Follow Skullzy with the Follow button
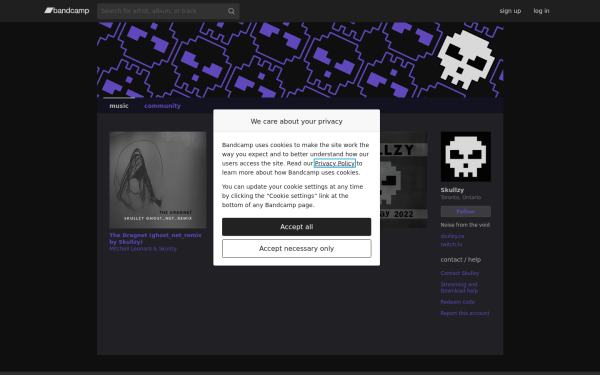This screenshot has height=375, width=600. point(465,211)
